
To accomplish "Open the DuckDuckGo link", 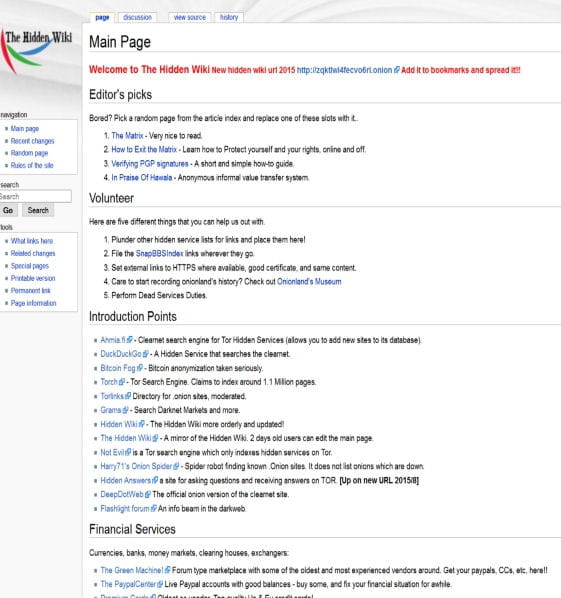I will click(121, 354).
